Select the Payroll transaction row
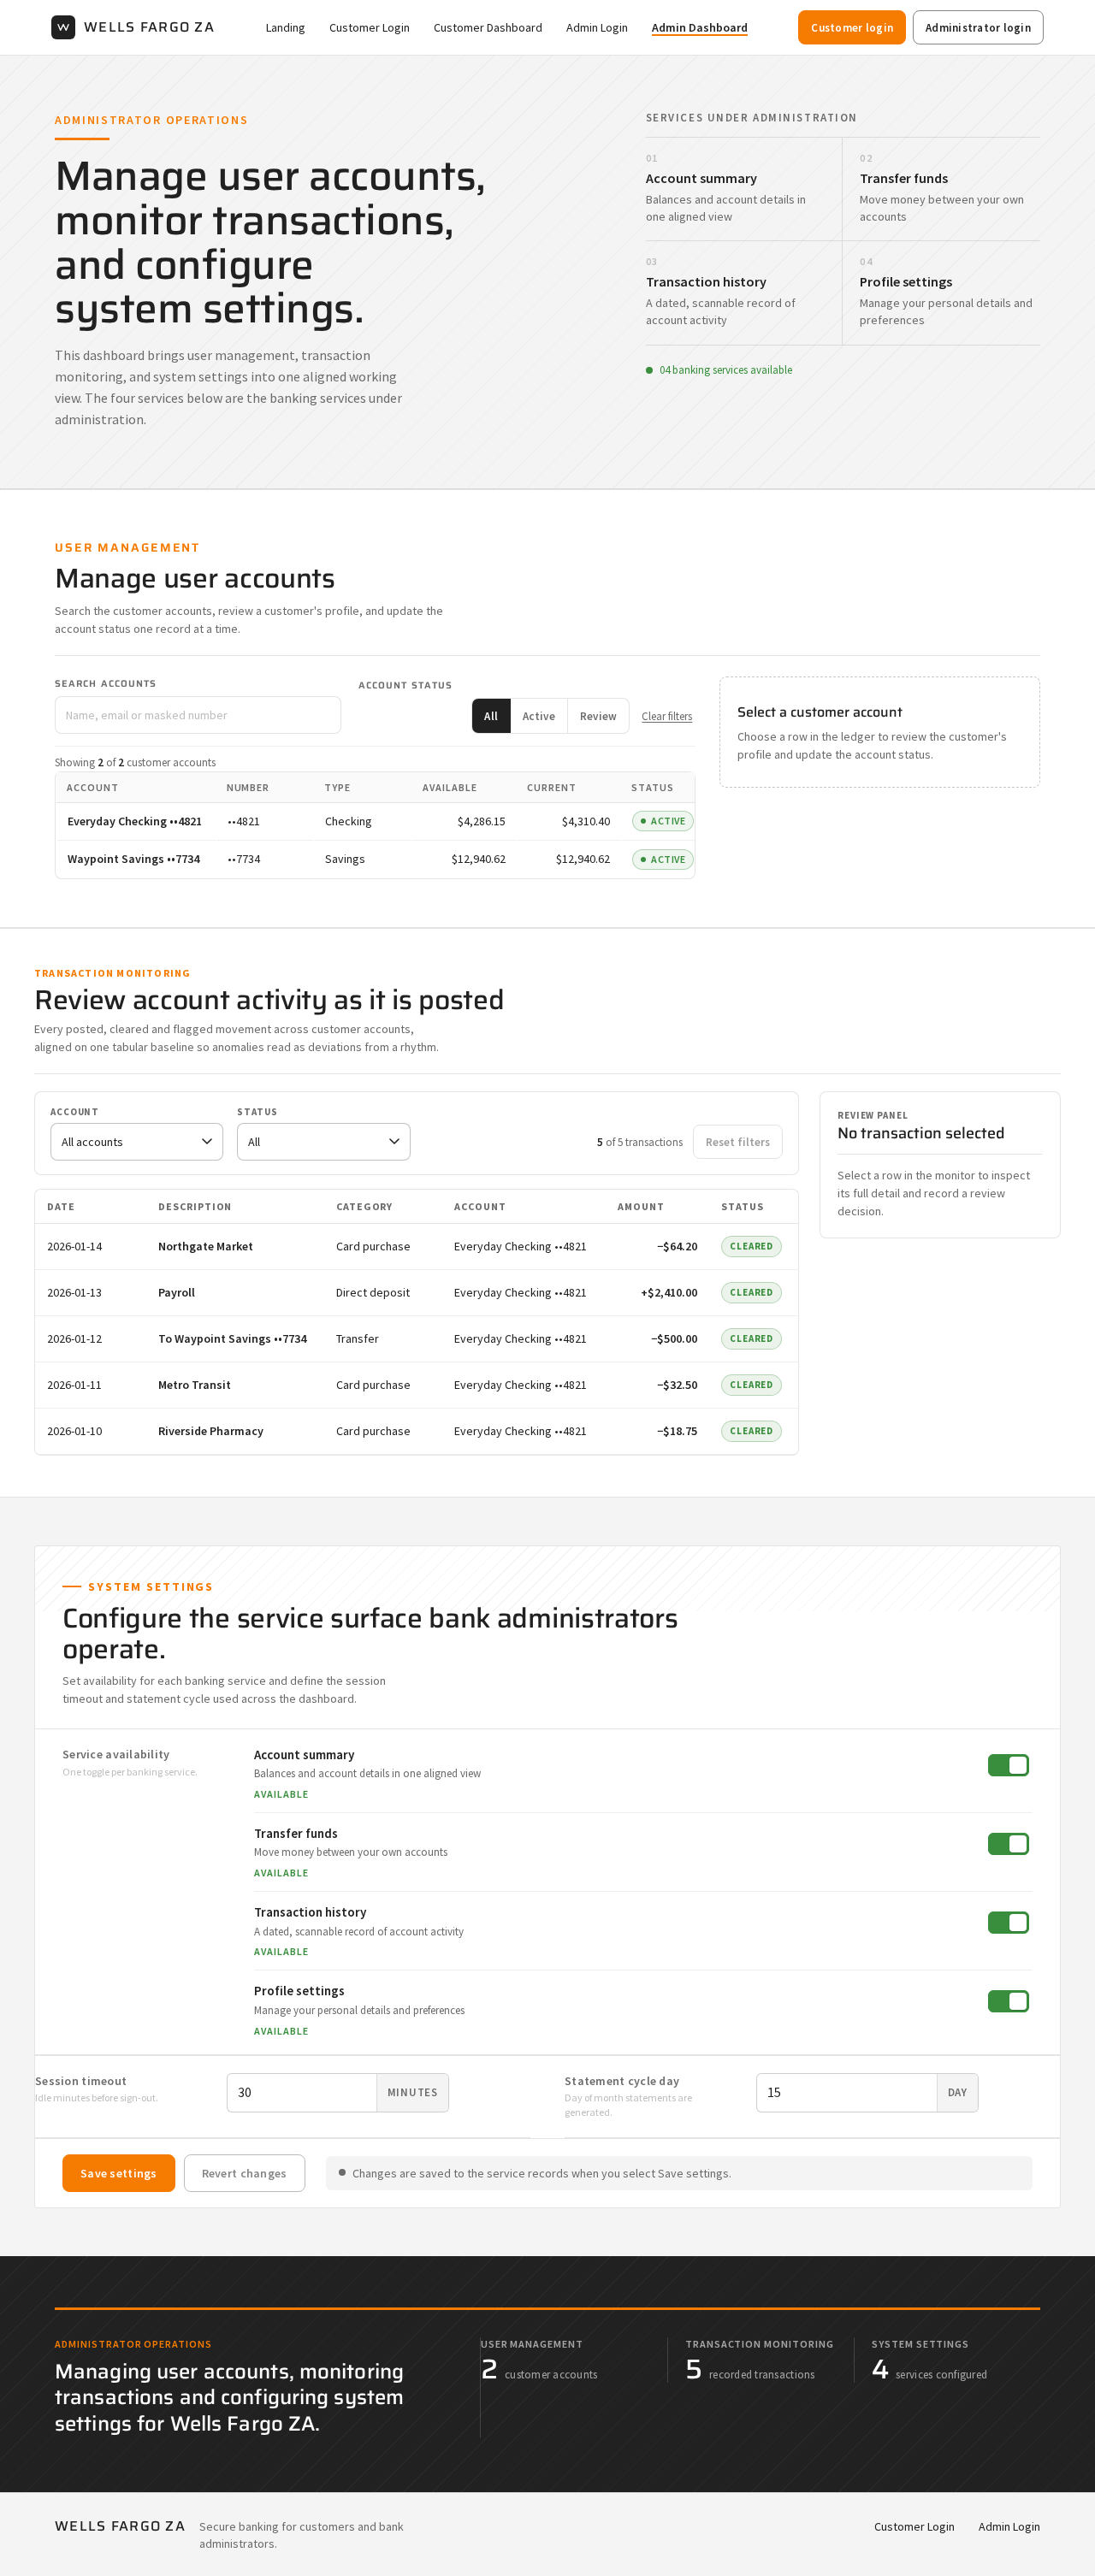Screen dimensions: 1095x2576 416,1292
